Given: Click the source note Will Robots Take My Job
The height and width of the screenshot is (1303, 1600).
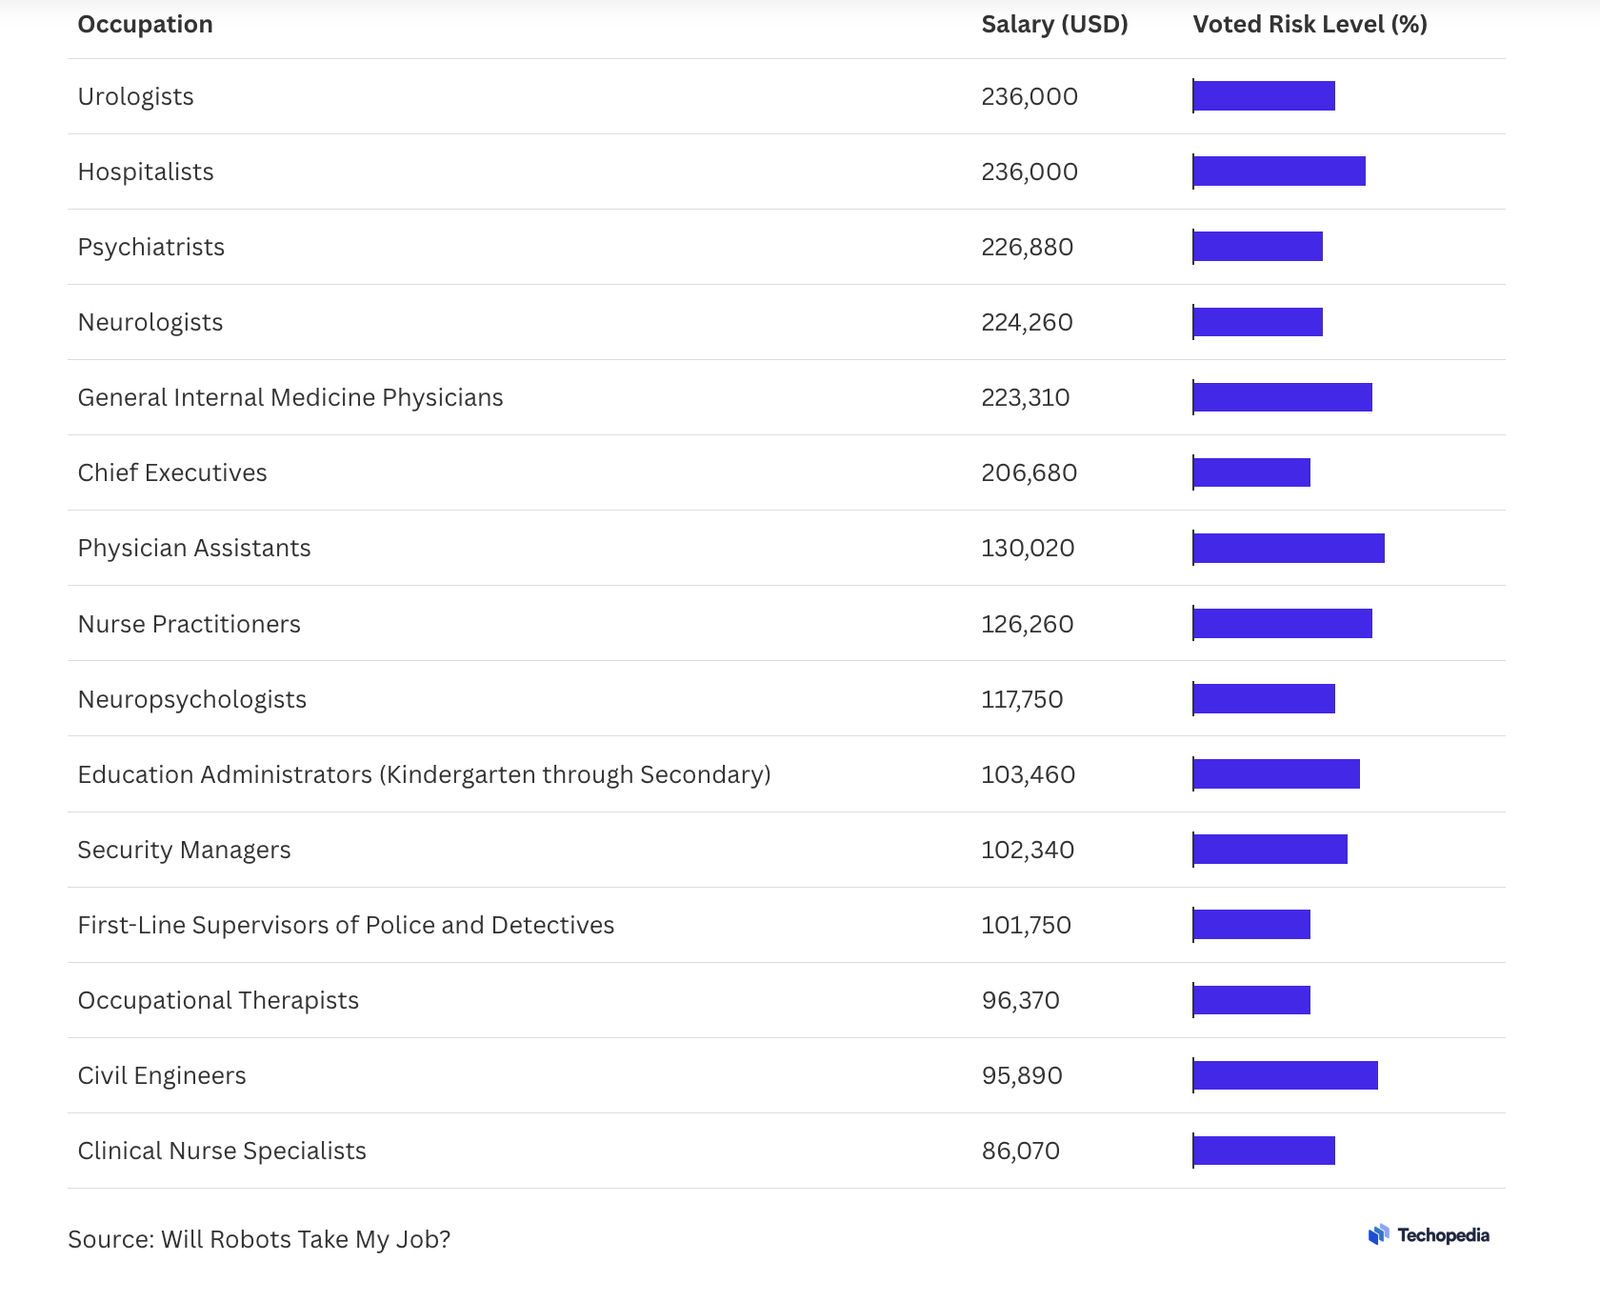Looking at the screenshot, I should tap(259, 1239).
